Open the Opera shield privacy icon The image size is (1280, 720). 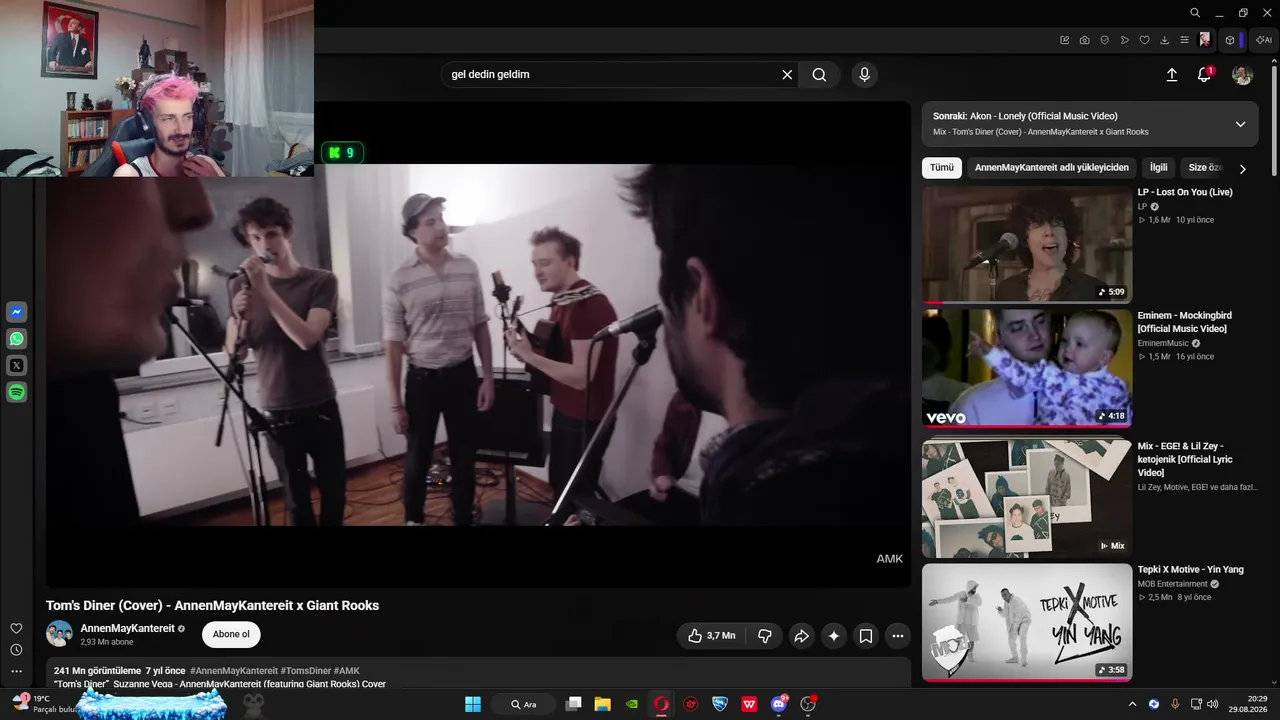pyautogui.click(x=1105, y=40)
